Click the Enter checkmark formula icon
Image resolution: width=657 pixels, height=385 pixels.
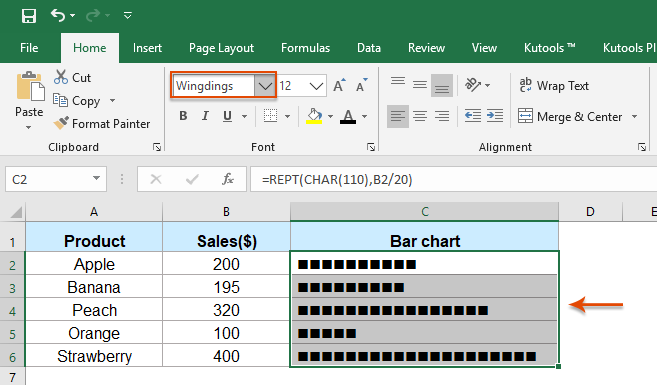pos(192,179)
